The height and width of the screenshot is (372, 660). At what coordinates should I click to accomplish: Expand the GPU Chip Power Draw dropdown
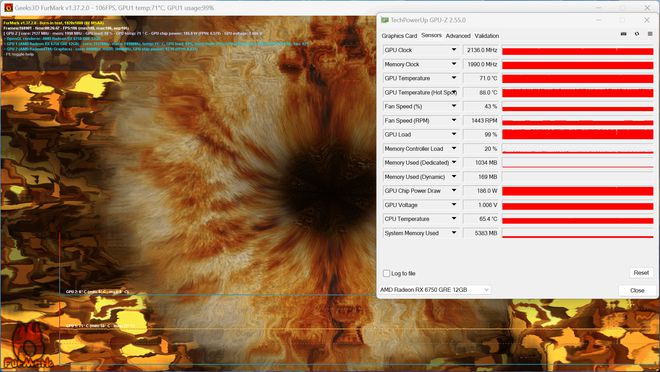pos(454,191)
